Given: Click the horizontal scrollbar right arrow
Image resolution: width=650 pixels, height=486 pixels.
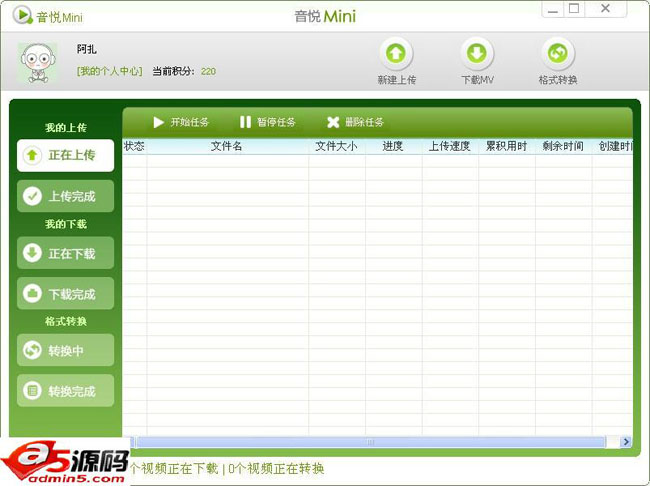Looking at the screenshot, I should click(x=626, y=442).
